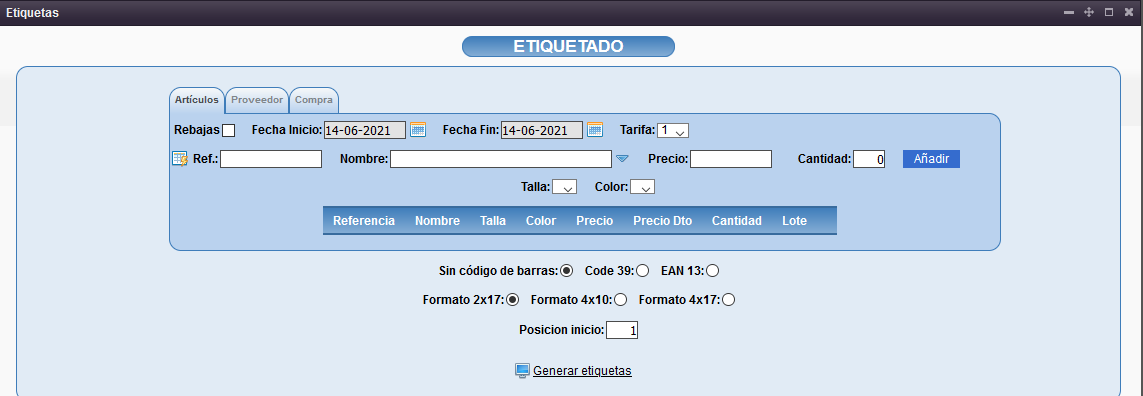The height and width of the screenshot is (396, 1143).
Task: Click the Fecha Fin date field
Action: click(x=542, y=131)
